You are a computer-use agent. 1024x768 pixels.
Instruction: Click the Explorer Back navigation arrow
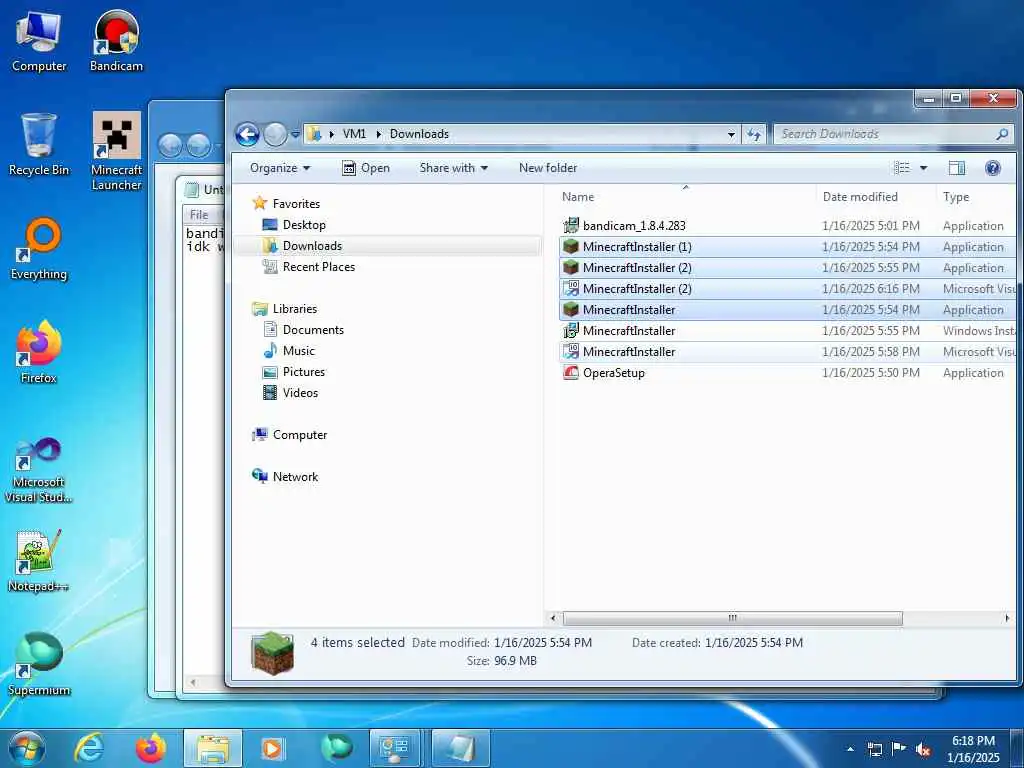tap(248, 135)
